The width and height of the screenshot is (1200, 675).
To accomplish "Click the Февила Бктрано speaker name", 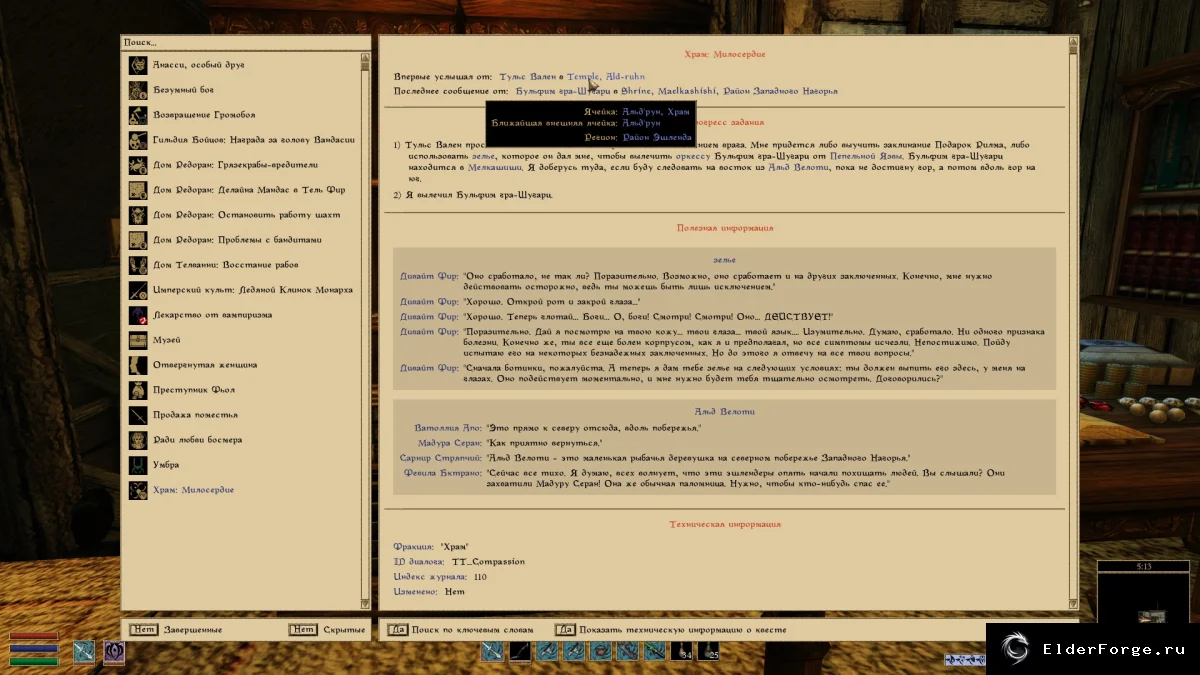I will coord(443,472).
